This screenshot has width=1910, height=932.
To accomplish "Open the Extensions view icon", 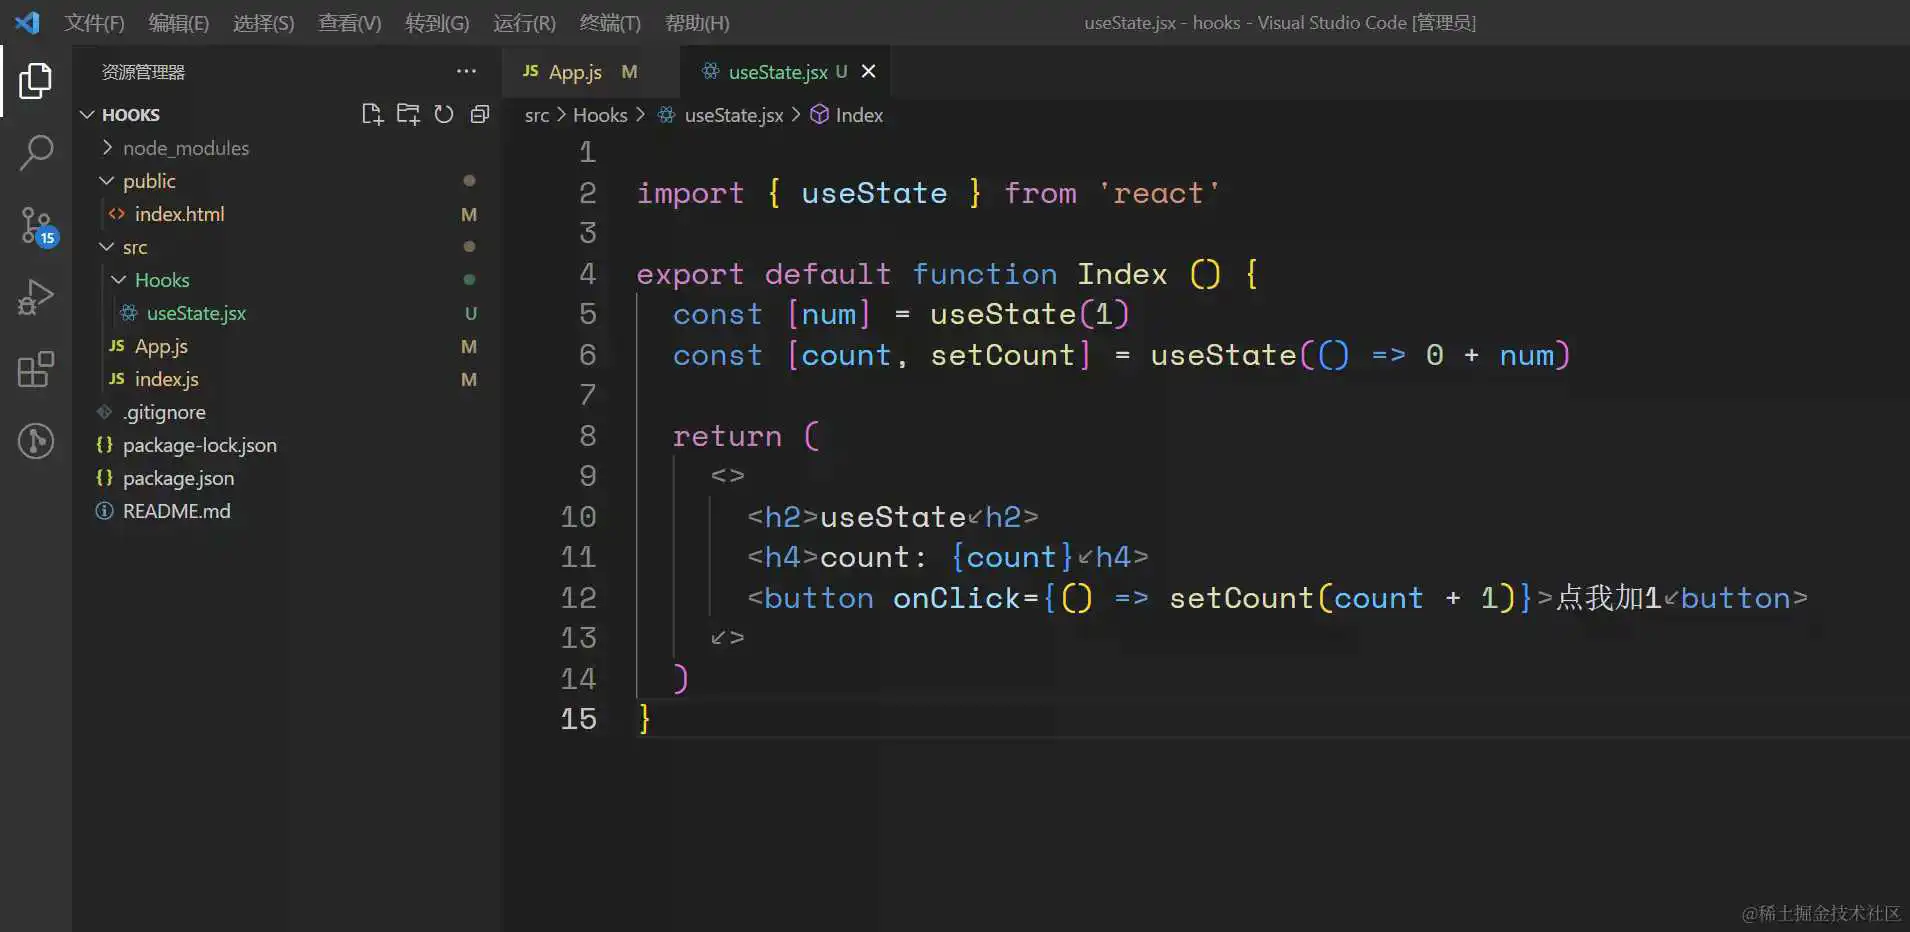I will (36, 369).
